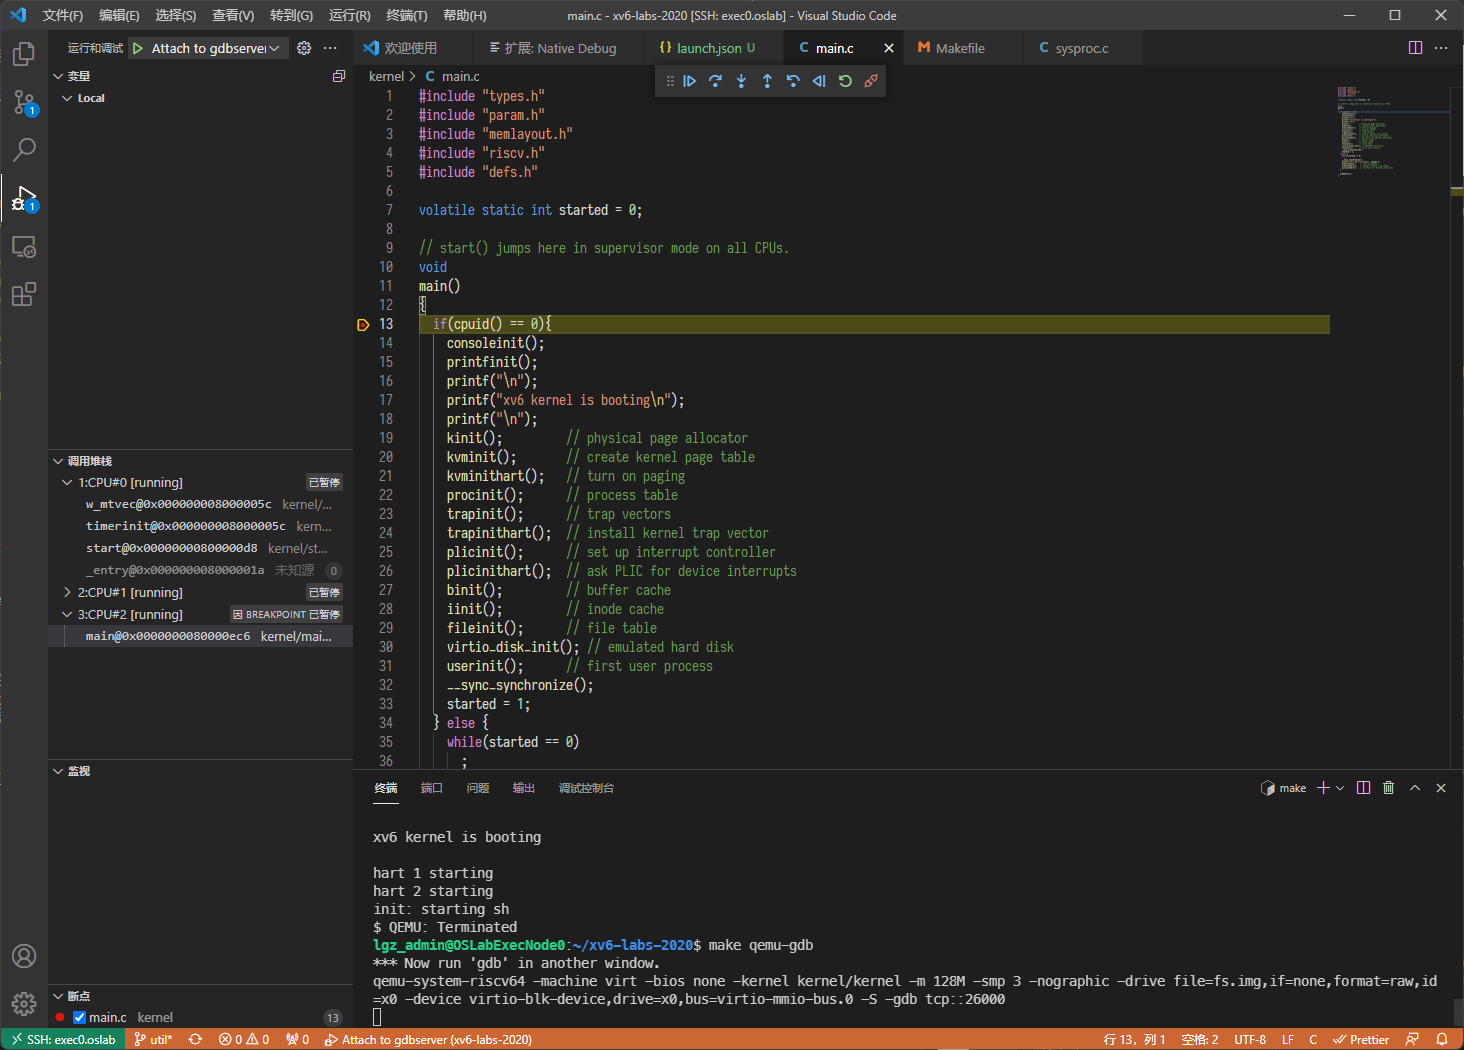Viewport: 1464px width, 1050px height.
Task: Click the UTF-8 encoding in status bar
Action: [x=1249, y=1040]
